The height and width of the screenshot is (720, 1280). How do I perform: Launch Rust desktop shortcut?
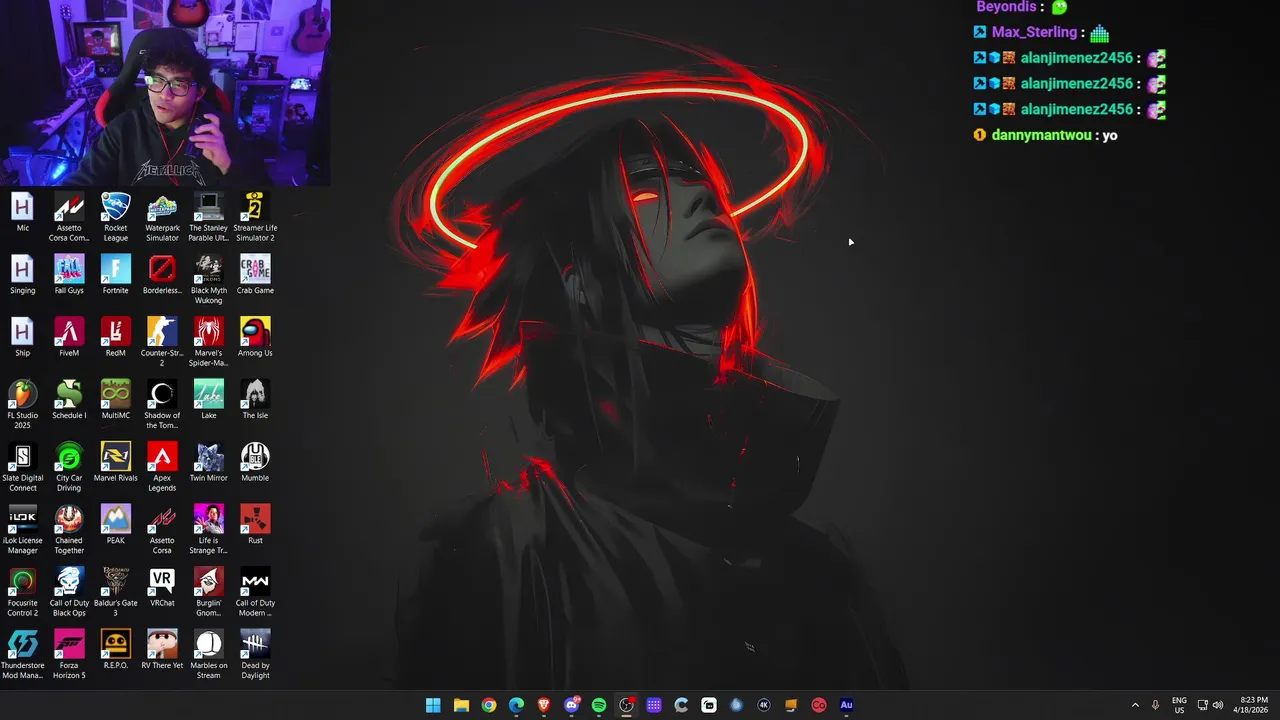(255, 525)
